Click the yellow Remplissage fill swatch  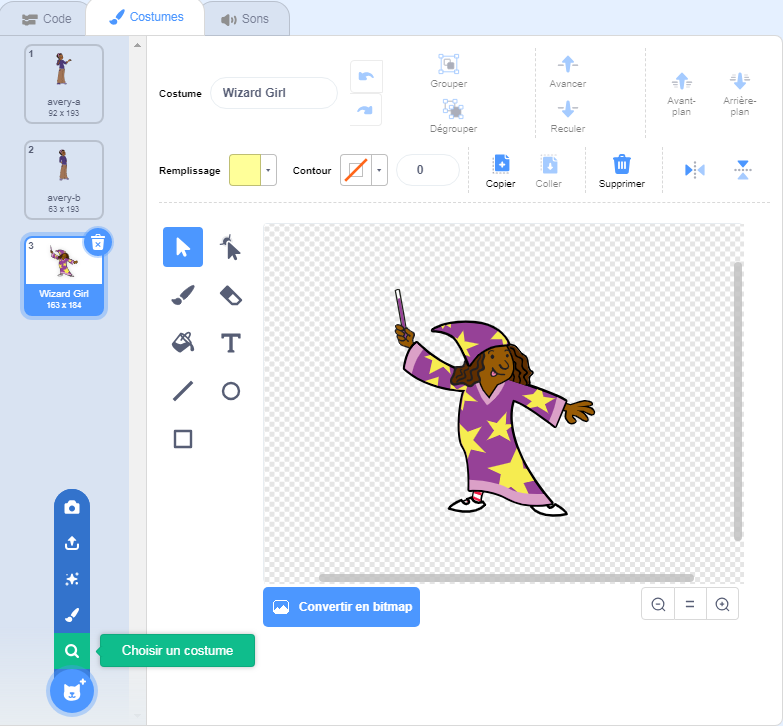pyautogui.click(x=244, y=171)
